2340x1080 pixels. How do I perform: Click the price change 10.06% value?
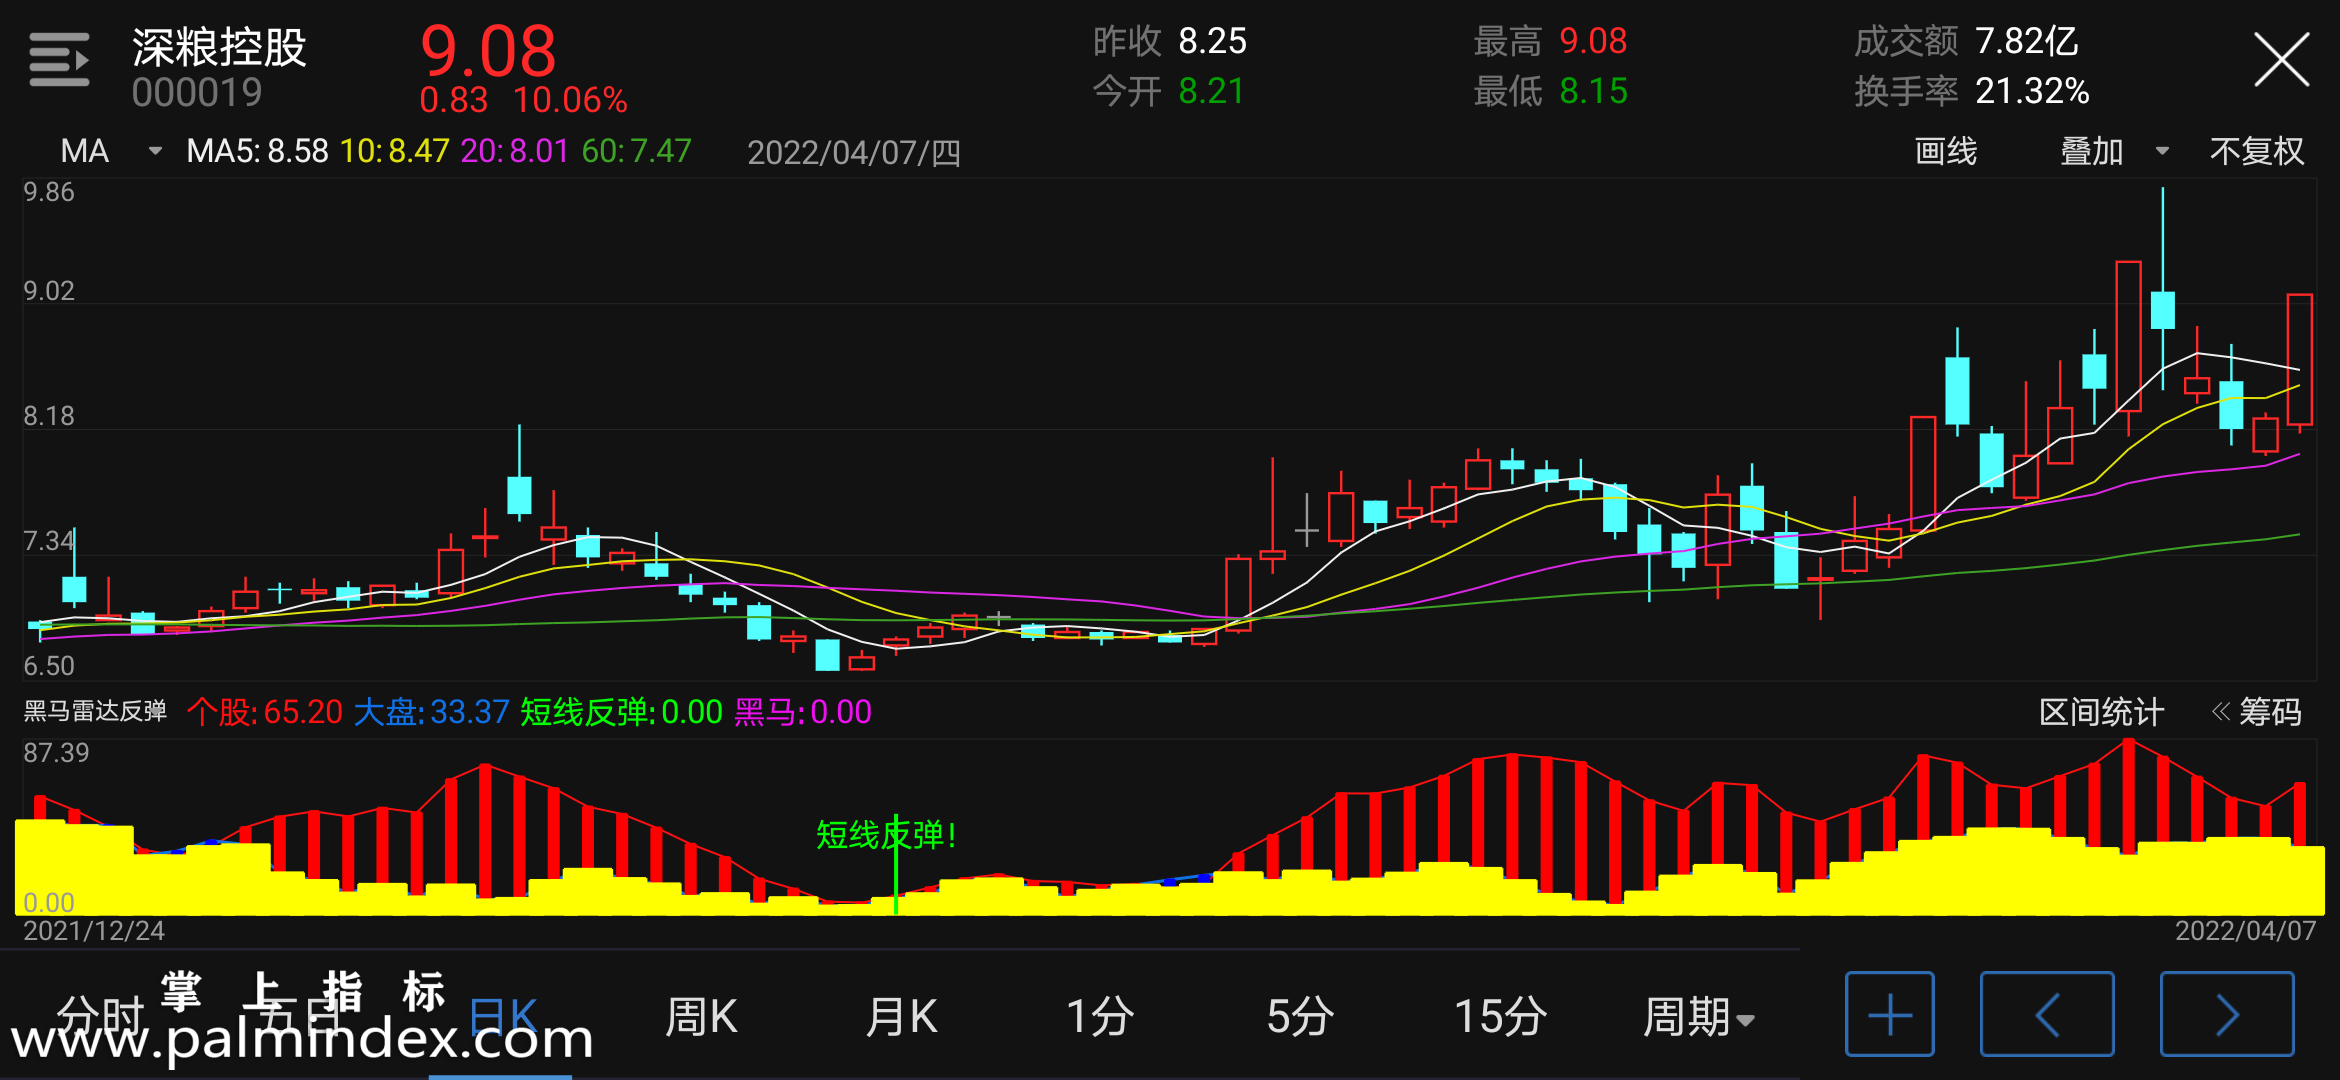(x=570, y=100)
